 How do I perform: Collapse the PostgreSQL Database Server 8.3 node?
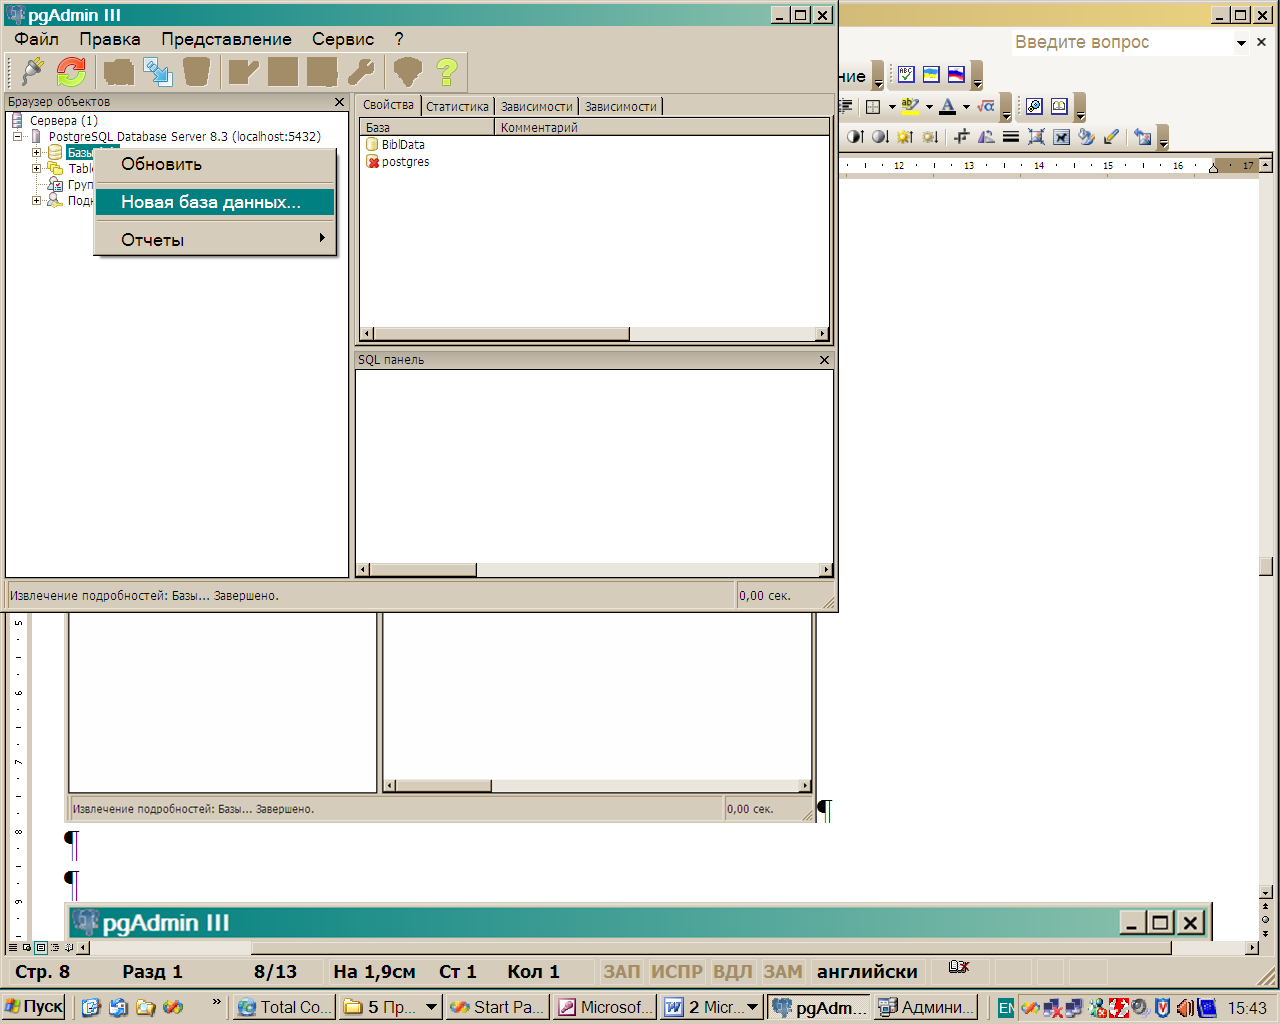[18, 136]
